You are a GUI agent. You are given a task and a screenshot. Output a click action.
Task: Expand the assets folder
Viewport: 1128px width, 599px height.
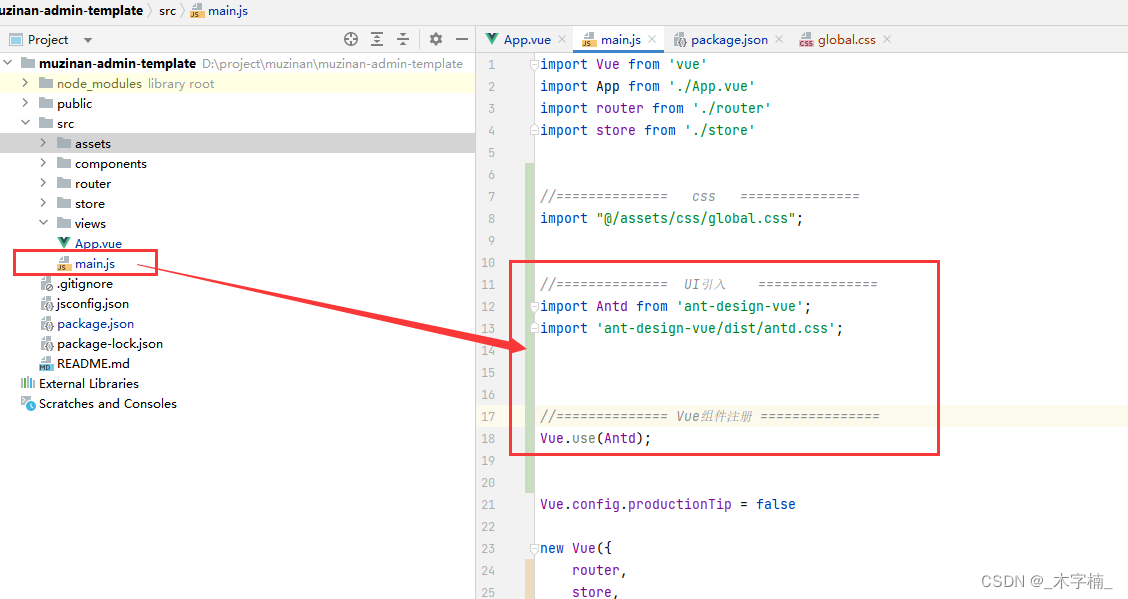pos(43,143)
